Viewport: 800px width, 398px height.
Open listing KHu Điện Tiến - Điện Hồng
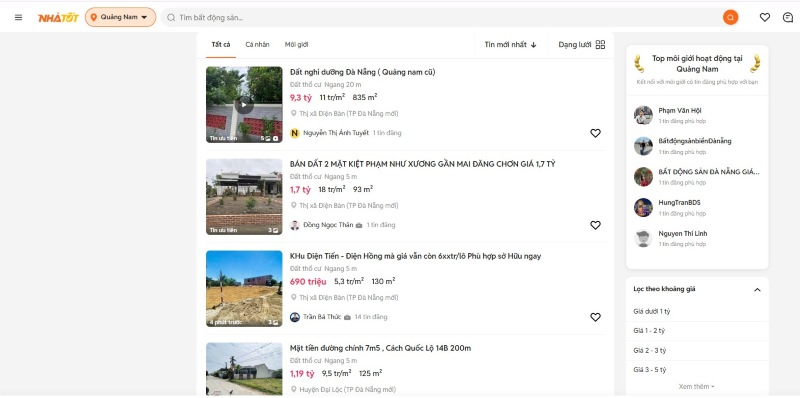click(x=415, y=256)
